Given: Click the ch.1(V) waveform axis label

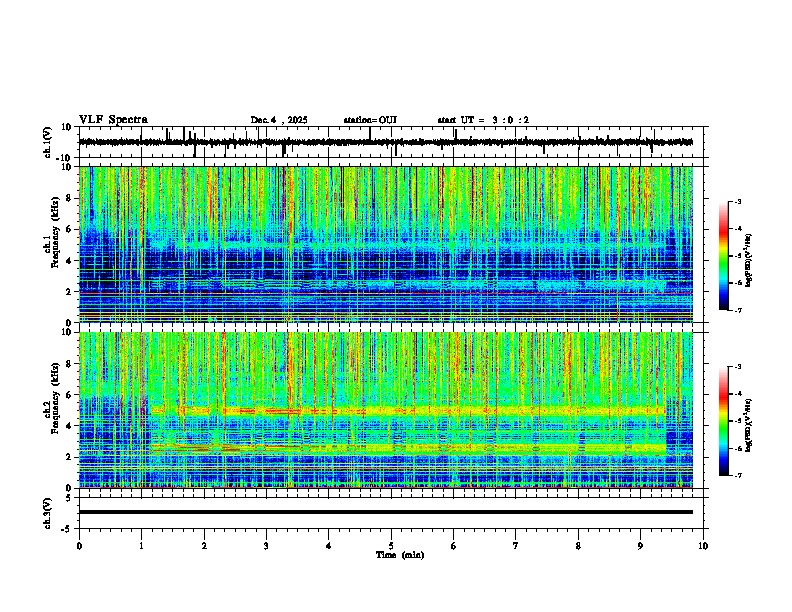Looking at the screenshot, I should point(48,142).
